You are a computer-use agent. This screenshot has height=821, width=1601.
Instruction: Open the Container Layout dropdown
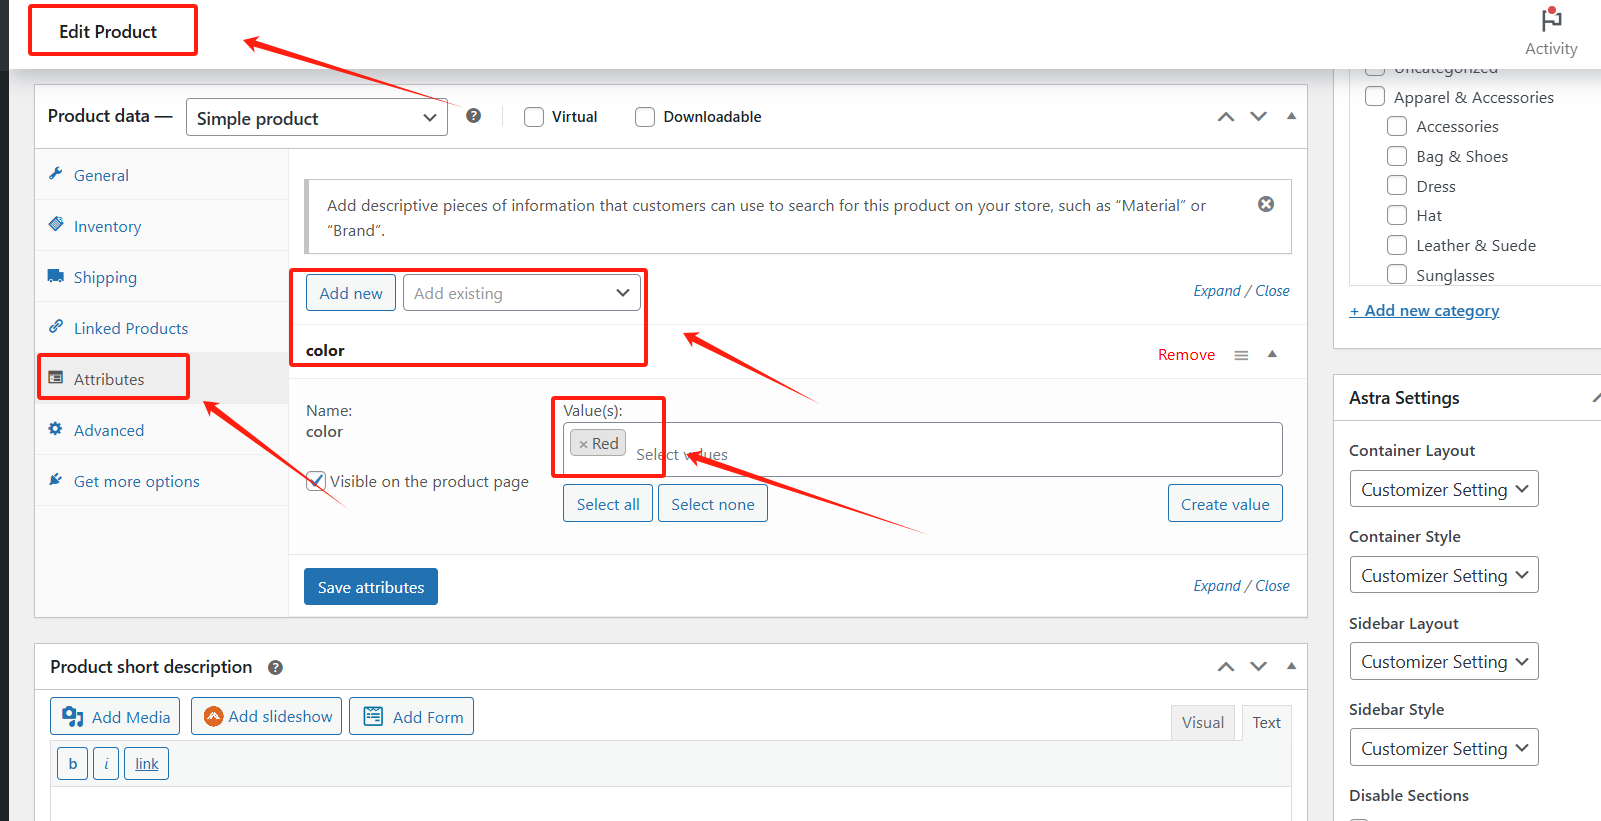[x=1444, y=489]
